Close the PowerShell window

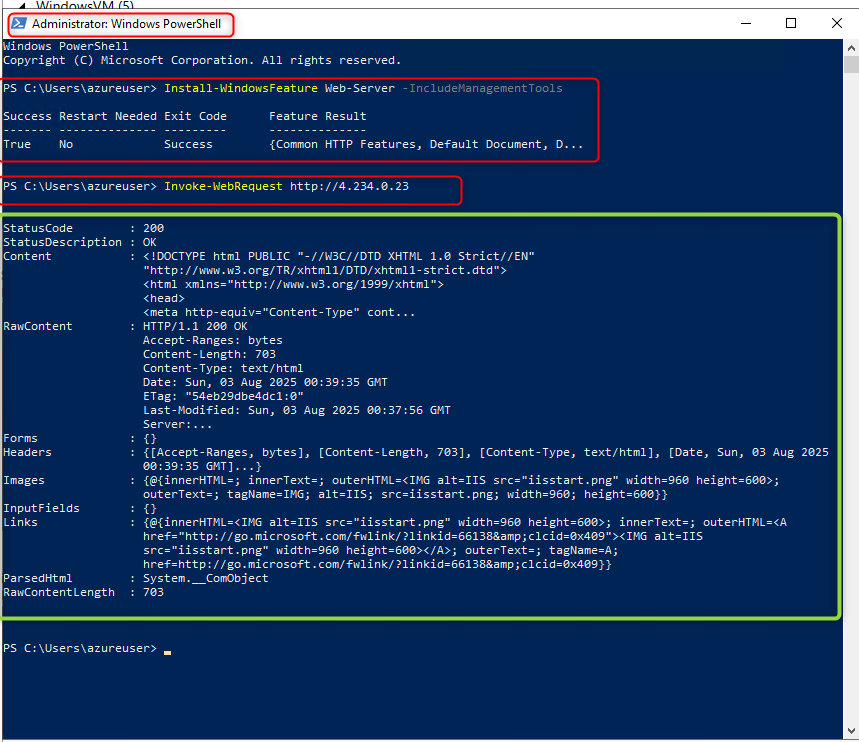(x=837, y=23)
